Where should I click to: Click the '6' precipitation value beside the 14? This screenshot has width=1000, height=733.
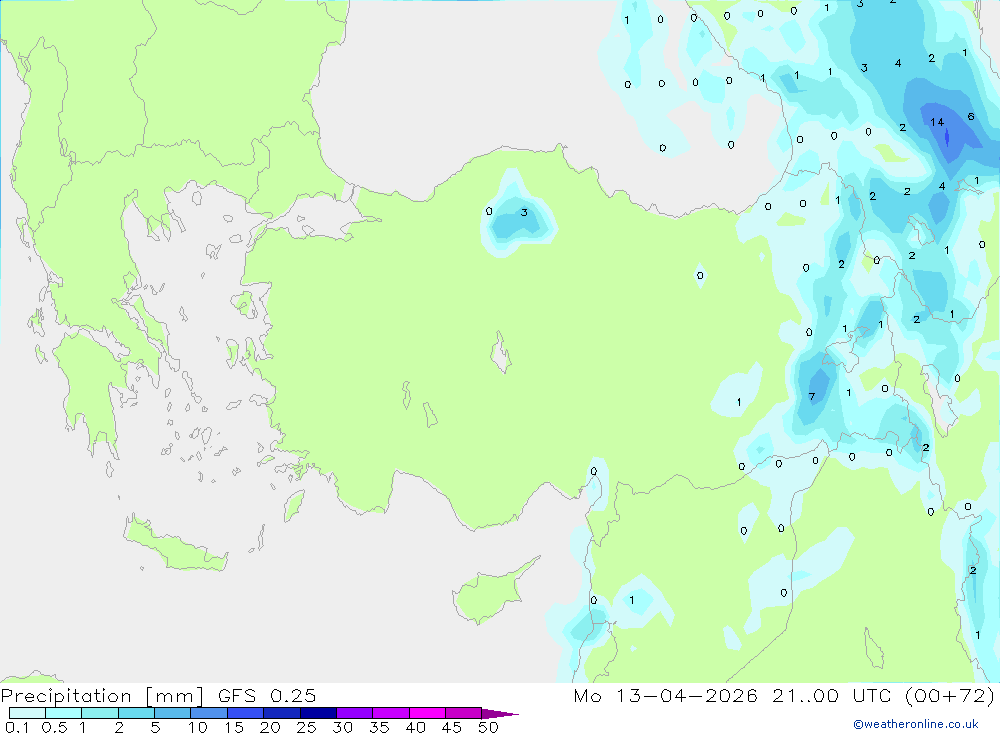971,116
